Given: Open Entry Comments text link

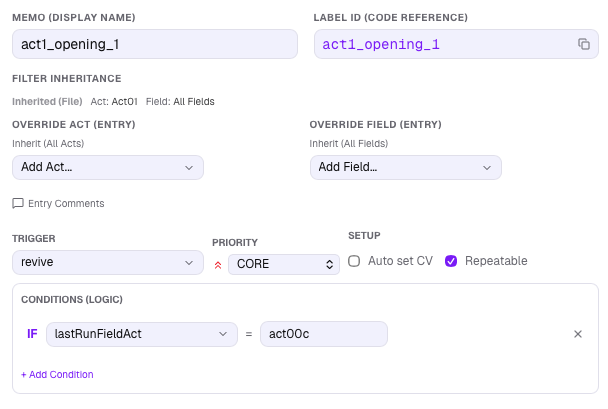Looking at the screenshot, I should (x=66, y=203).
